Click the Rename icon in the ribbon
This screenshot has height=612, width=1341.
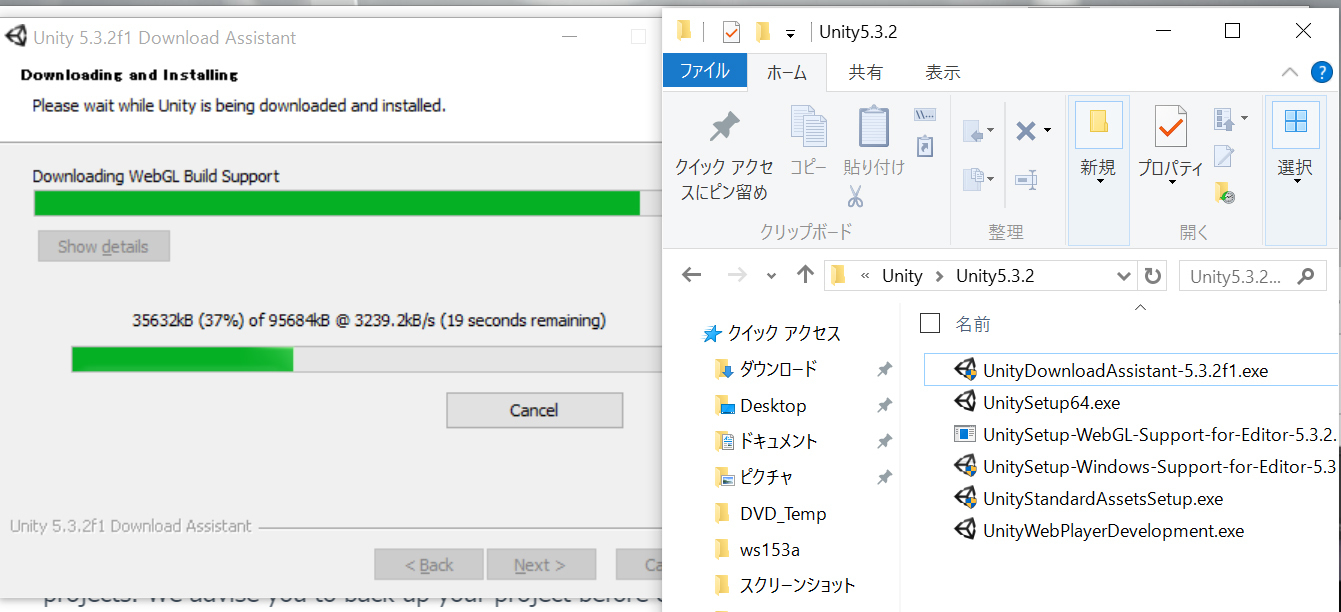(x=1026, y=180)
